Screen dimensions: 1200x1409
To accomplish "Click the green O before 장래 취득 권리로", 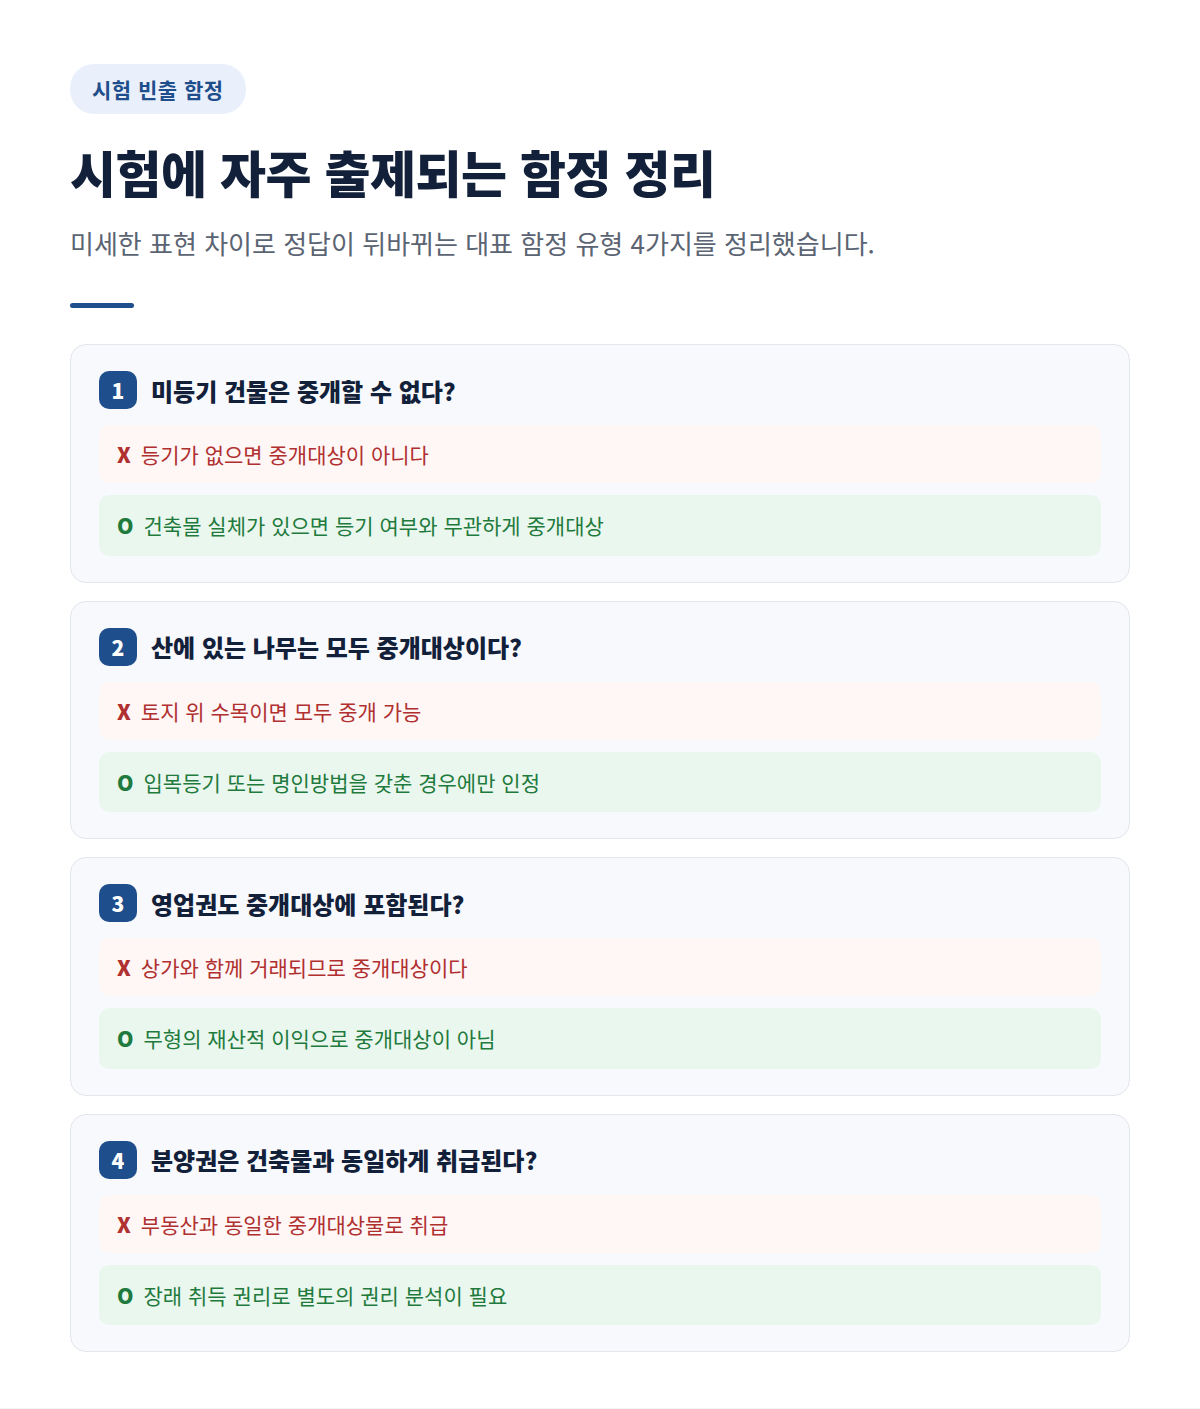I will pos(125,1296).
